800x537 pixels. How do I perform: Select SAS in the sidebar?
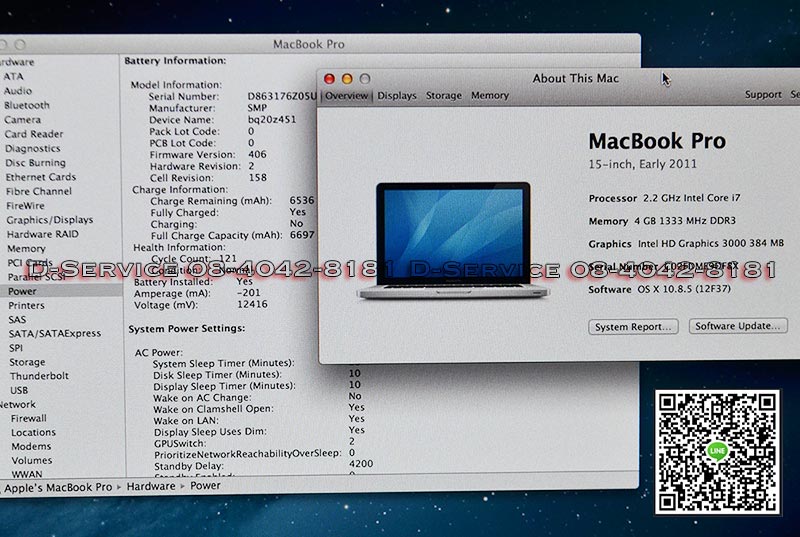coord(17,320)
